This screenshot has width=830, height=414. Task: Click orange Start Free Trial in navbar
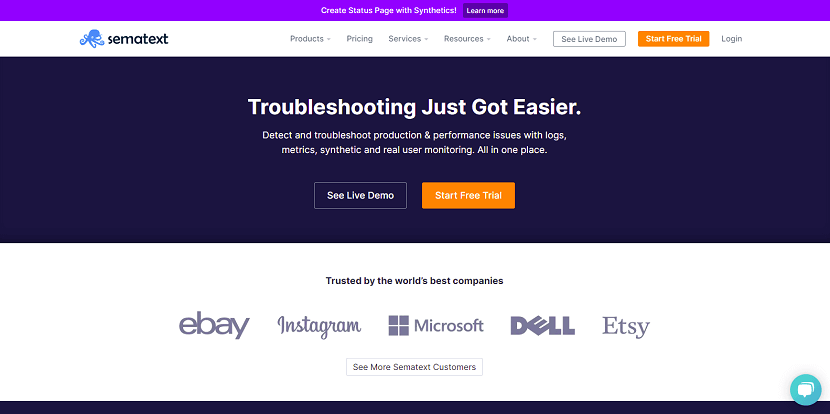point(673,39)
